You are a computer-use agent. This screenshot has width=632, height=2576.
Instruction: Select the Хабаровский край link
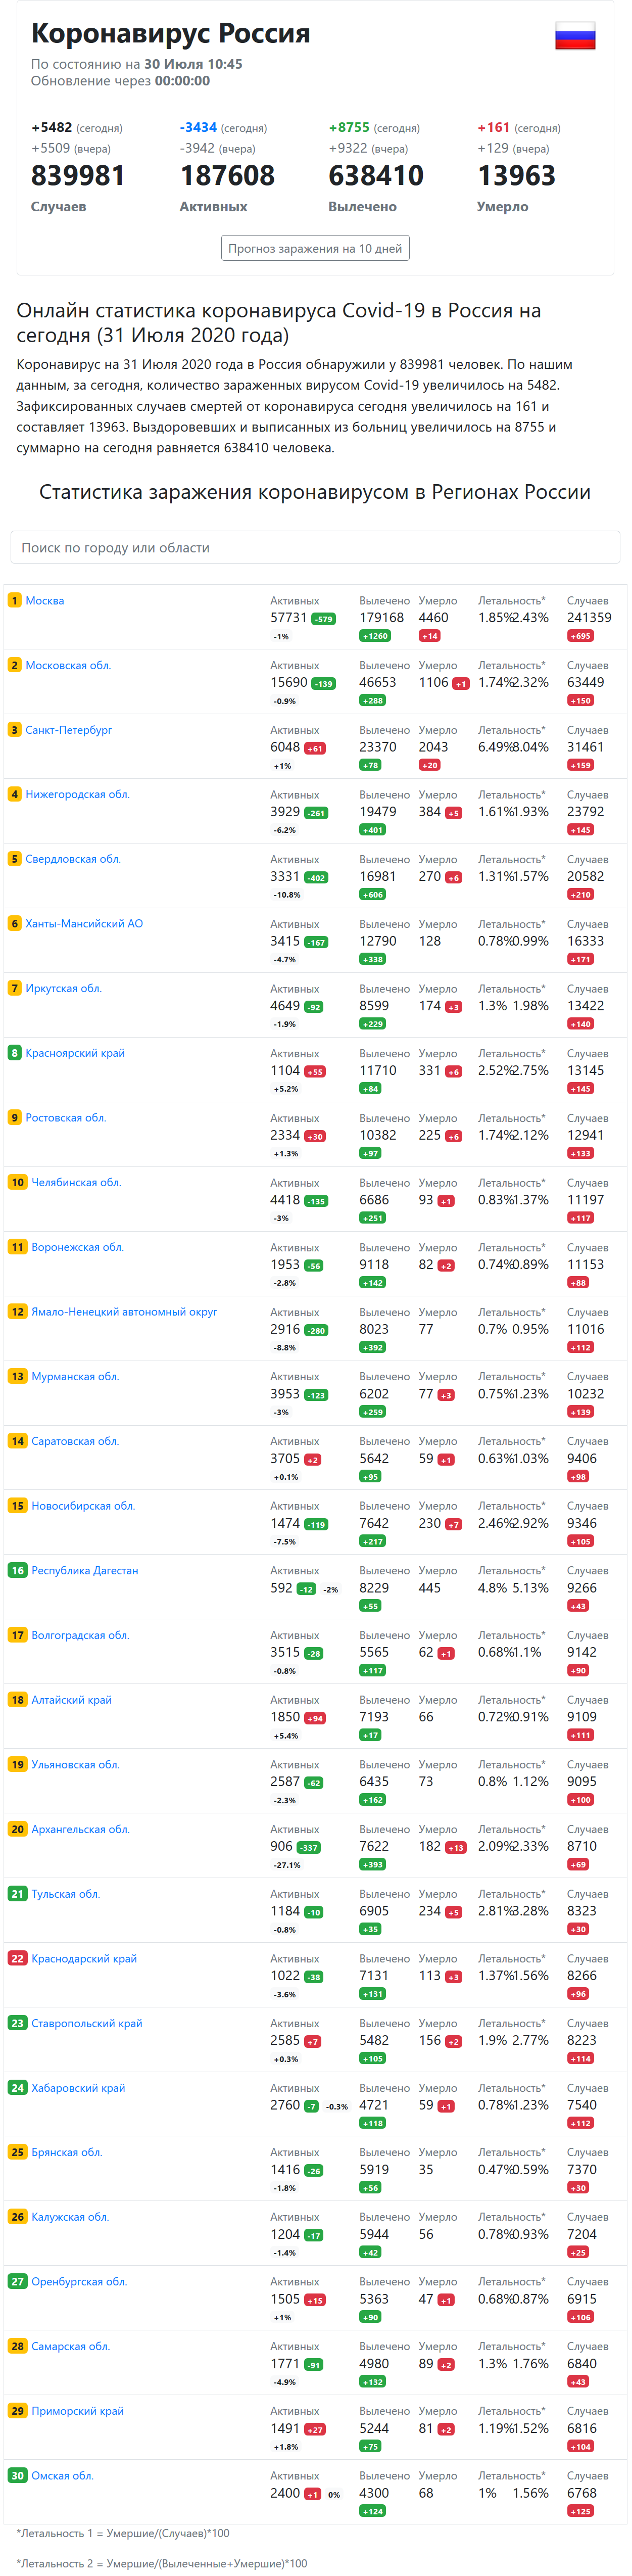click(x=79, y=2088)
